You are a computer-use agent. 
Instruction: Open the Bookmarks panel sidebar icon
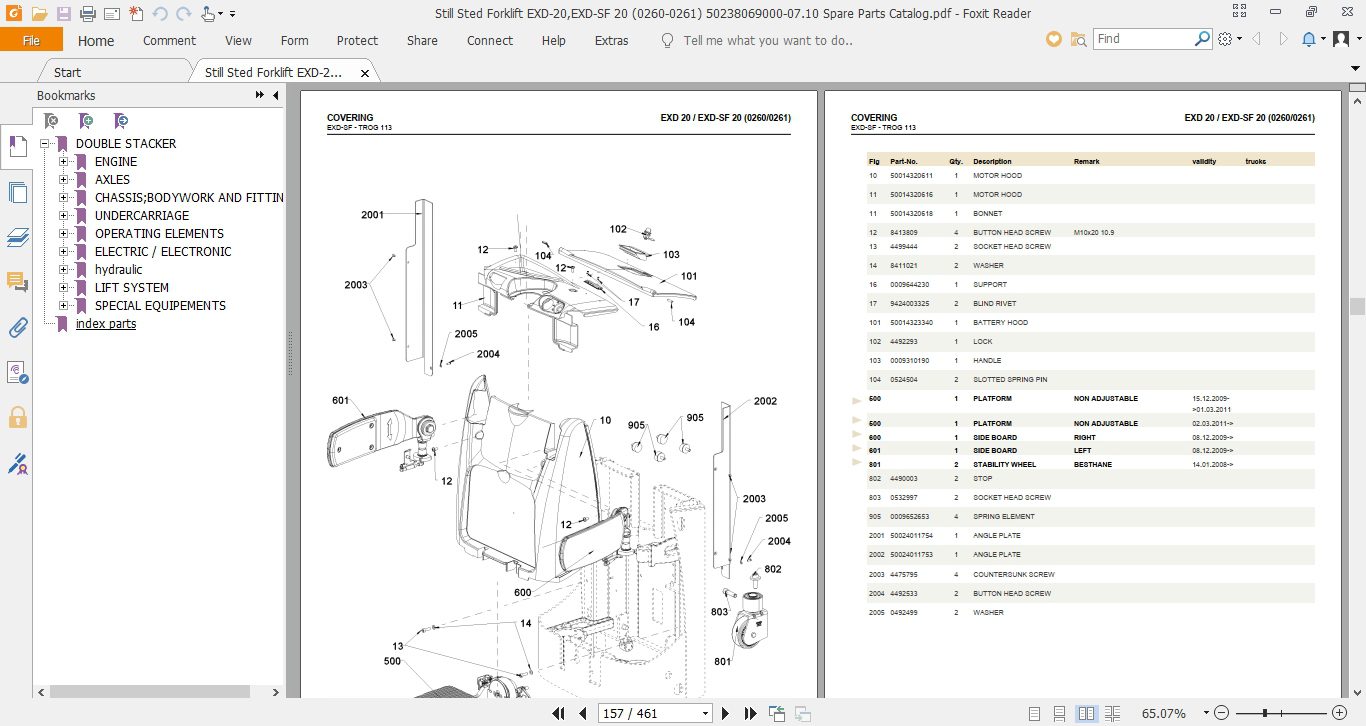coord(17,148)
